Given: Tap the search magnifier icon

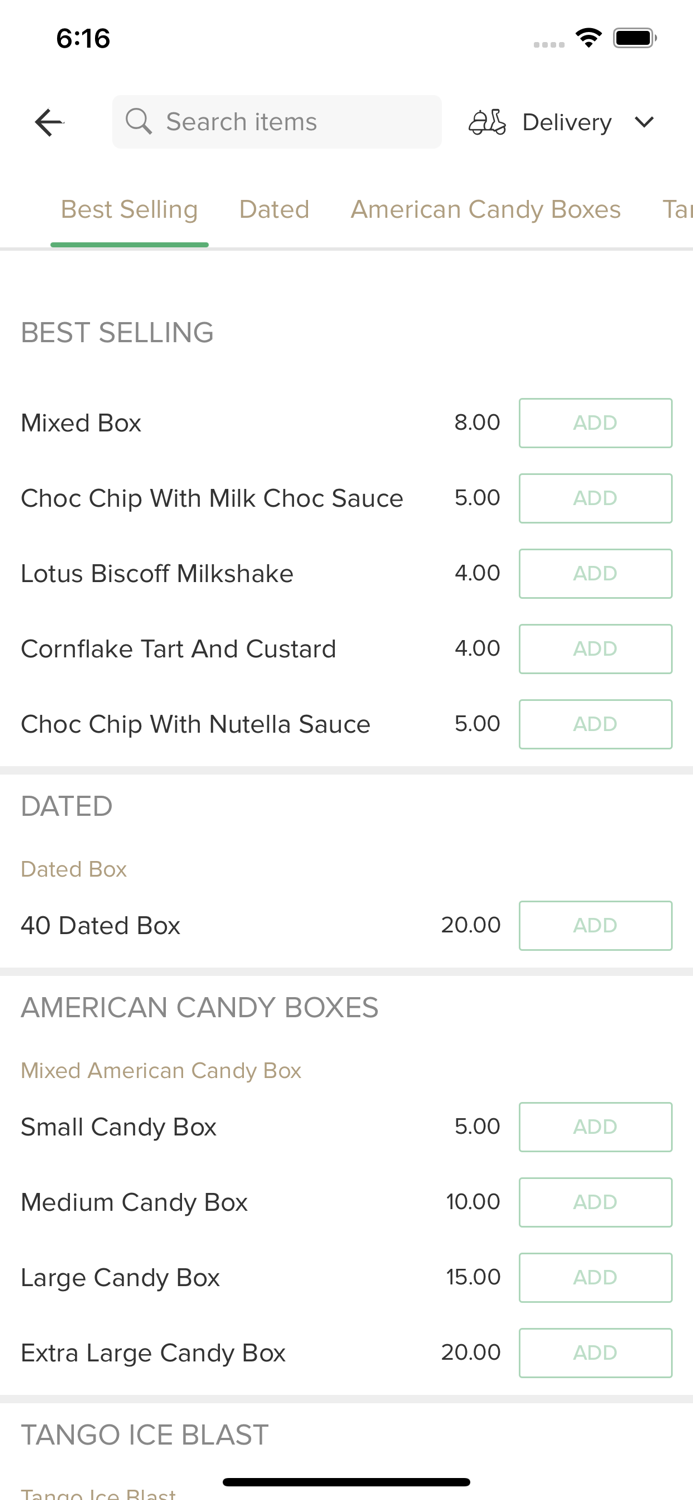Looking at the screenshot, I should point(139,122).
